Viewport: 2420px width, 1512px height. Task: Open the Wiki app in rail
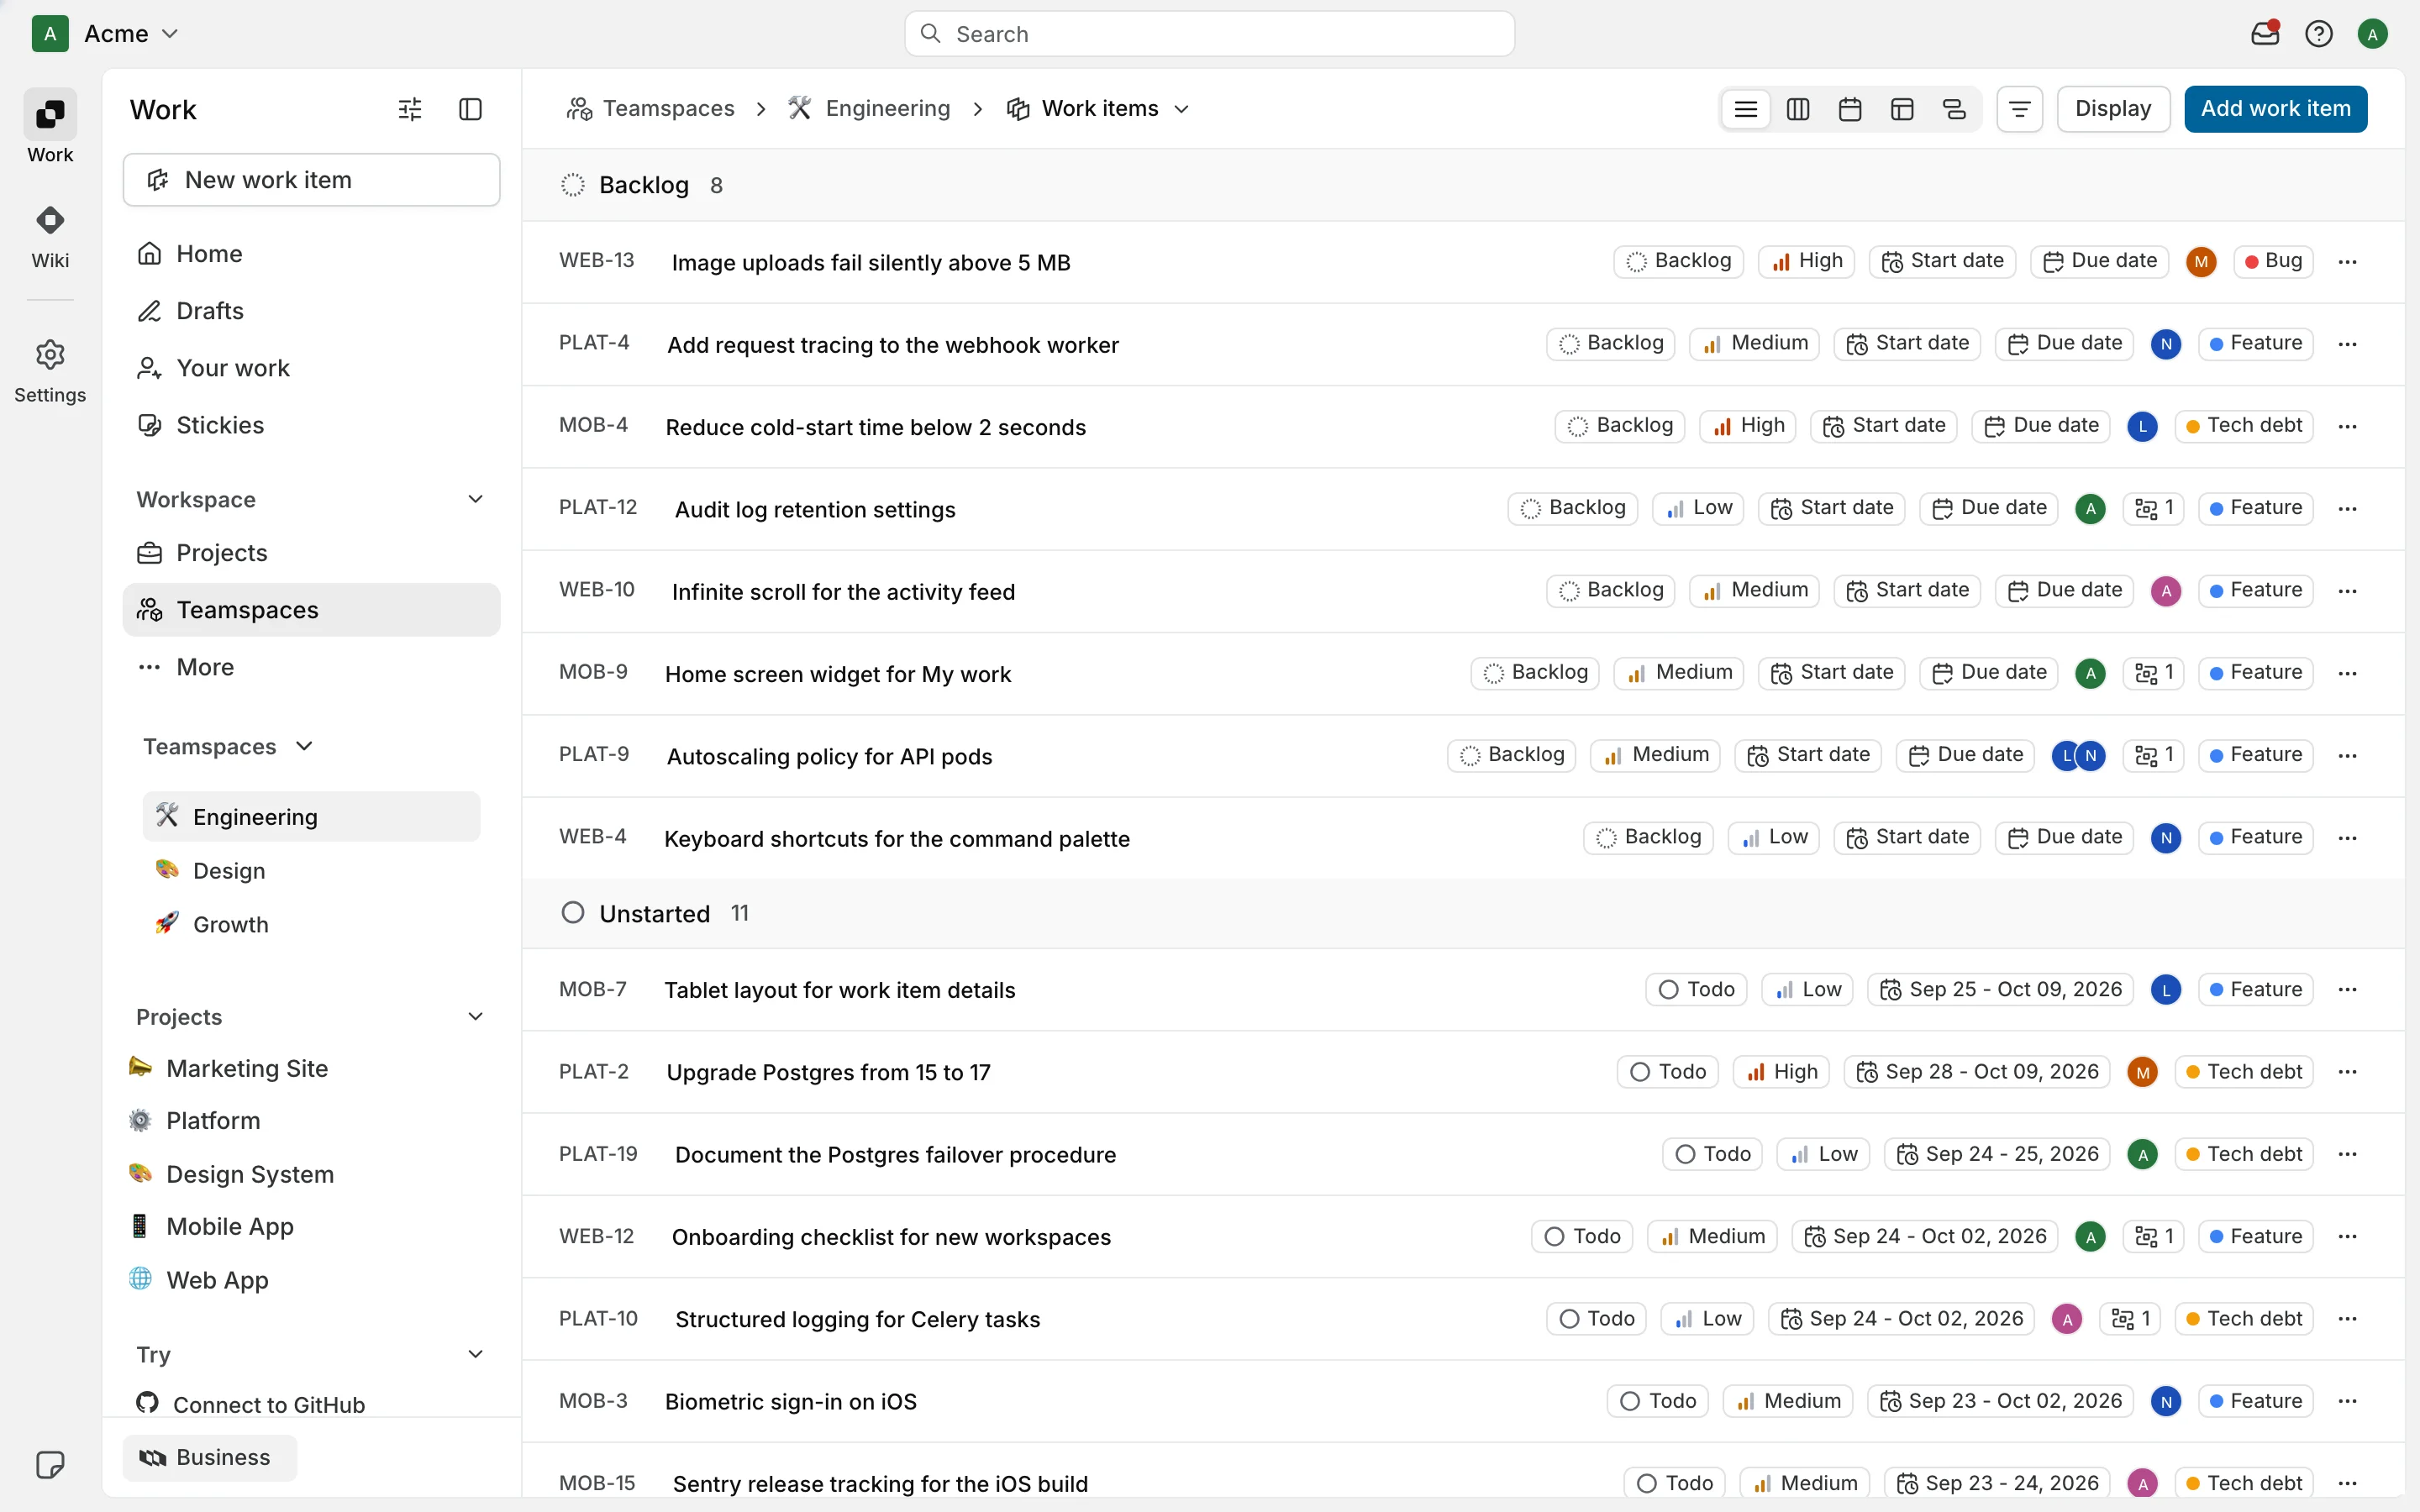[50, 237]
